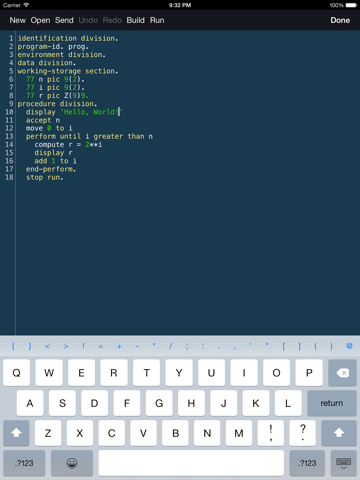Create a New file
The width and height of the screenshot is (360, 480).
[17, 20]
